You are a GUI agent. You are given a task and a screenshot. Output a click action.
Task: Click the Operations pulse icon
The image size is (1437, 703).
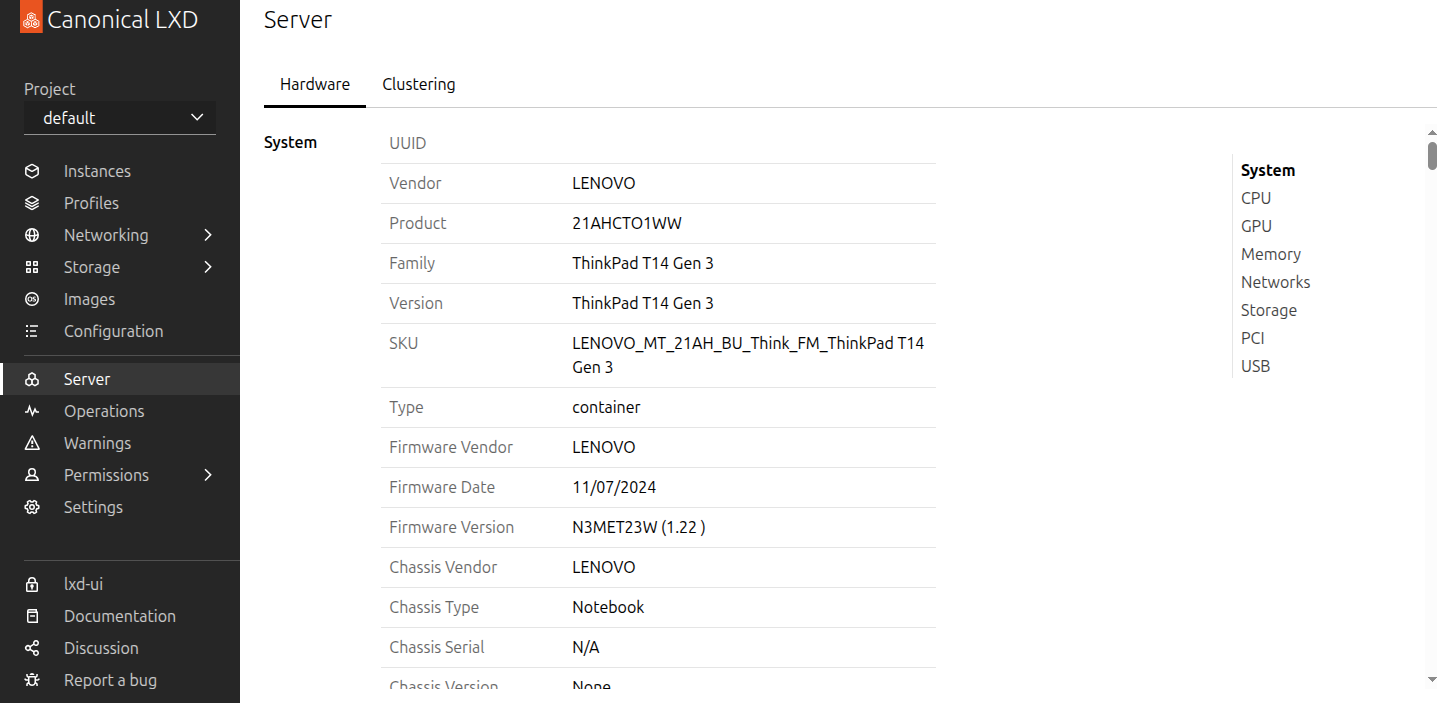pos(32,411)
